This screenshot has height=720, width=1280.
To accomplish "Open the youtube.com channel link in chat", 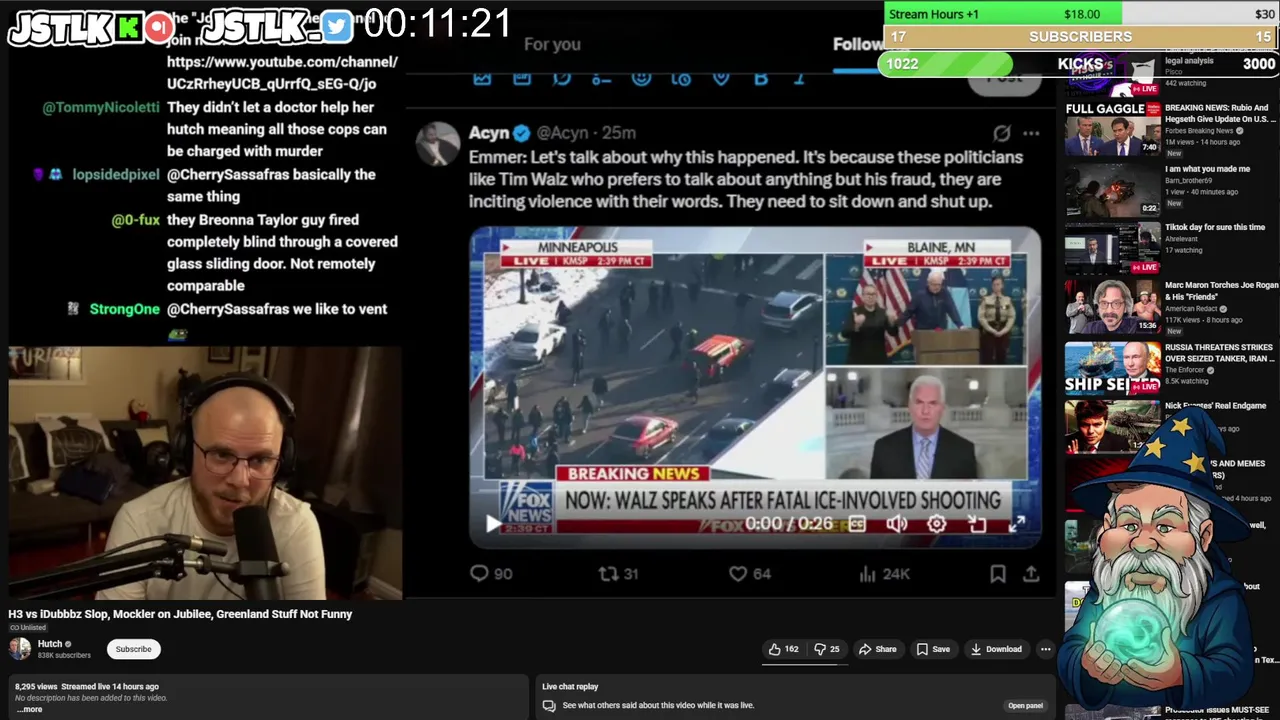I will 282,73.
